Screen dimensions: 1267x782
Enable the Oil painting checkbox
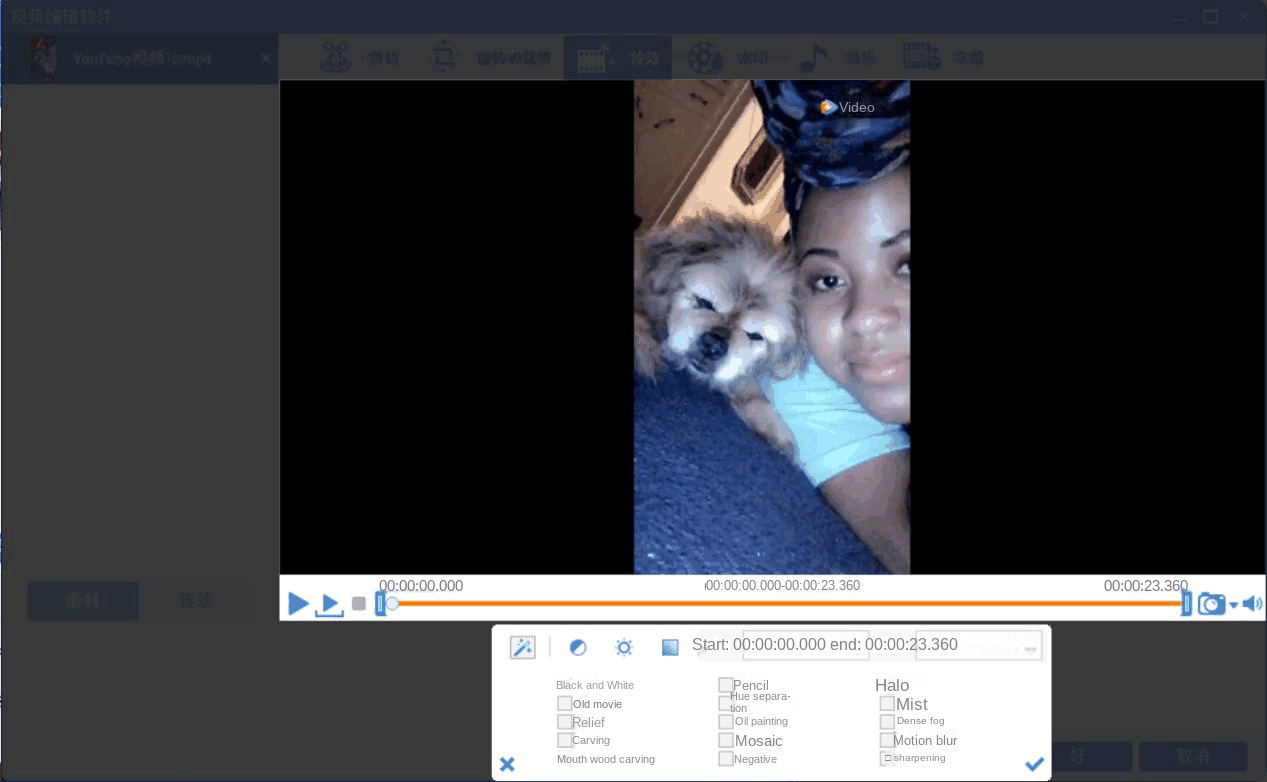[x=726, y=721]
